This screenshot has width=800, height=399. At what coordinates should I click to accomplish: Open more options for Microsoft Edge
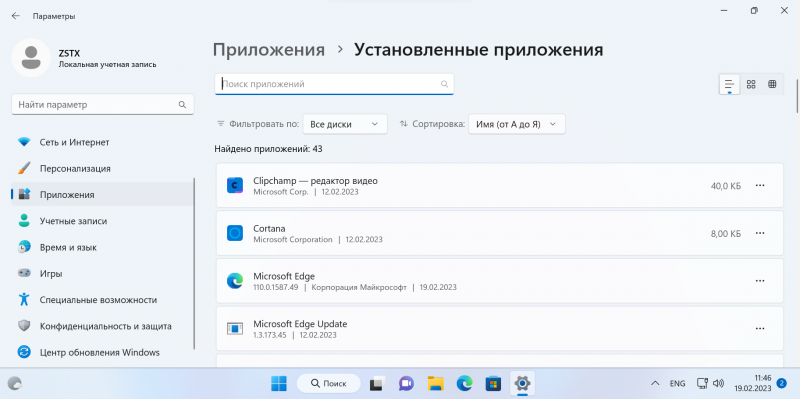click(x=760, y=281)
